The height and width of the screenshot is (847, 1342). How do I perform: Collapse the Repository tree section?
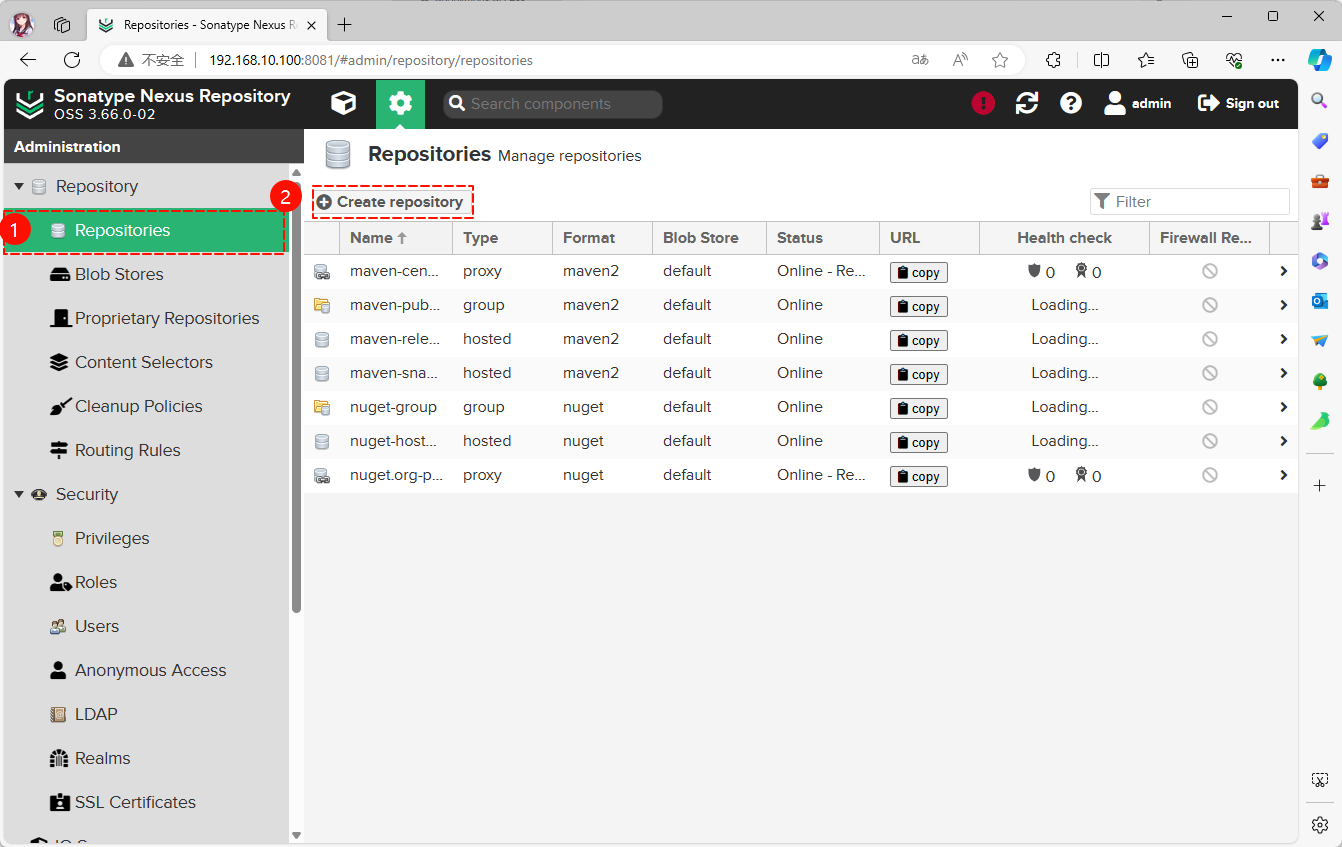coord(19,187)
